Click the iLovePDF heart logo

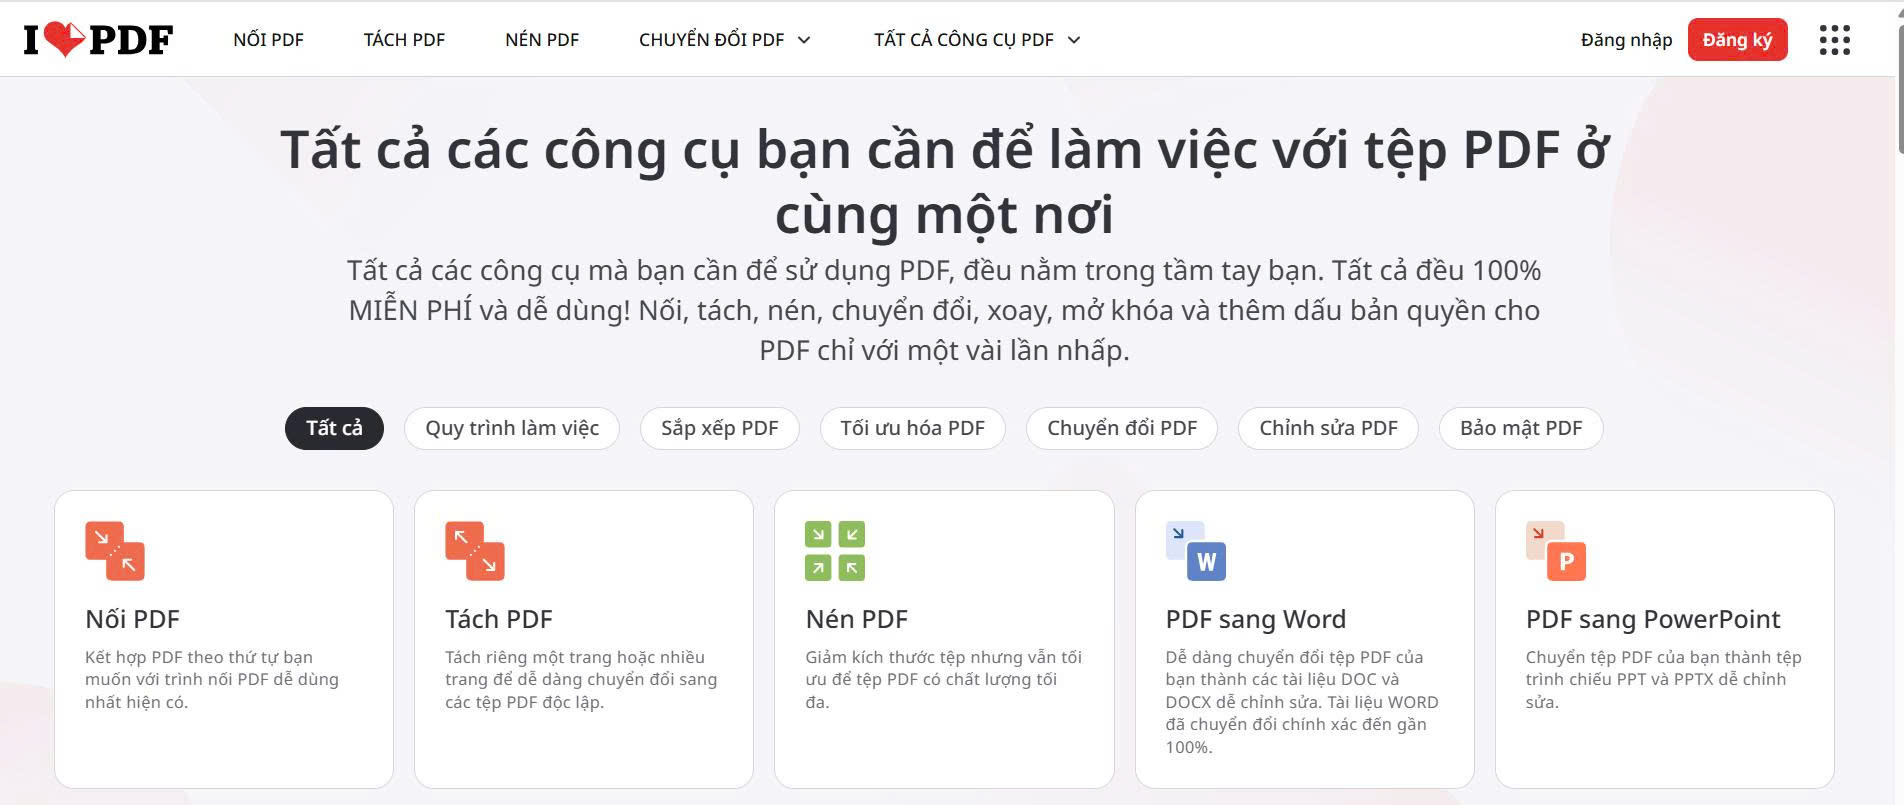pos(98,39)
